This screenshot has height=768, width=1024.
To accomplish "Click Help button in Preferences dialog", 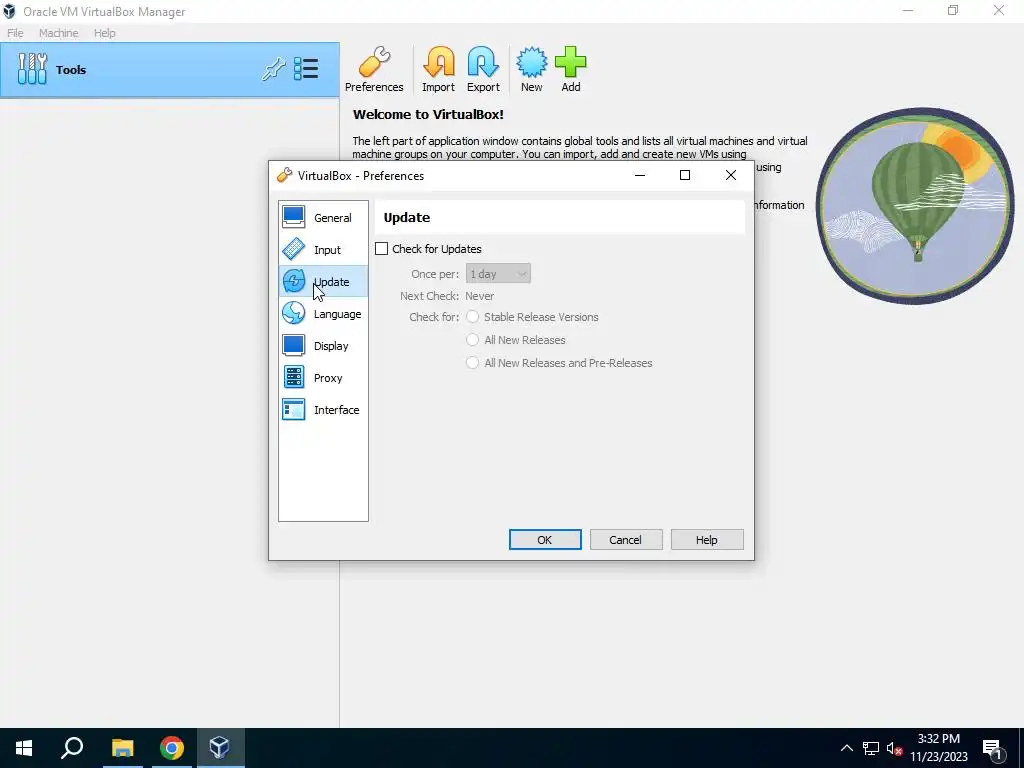I will pos(707,539).
